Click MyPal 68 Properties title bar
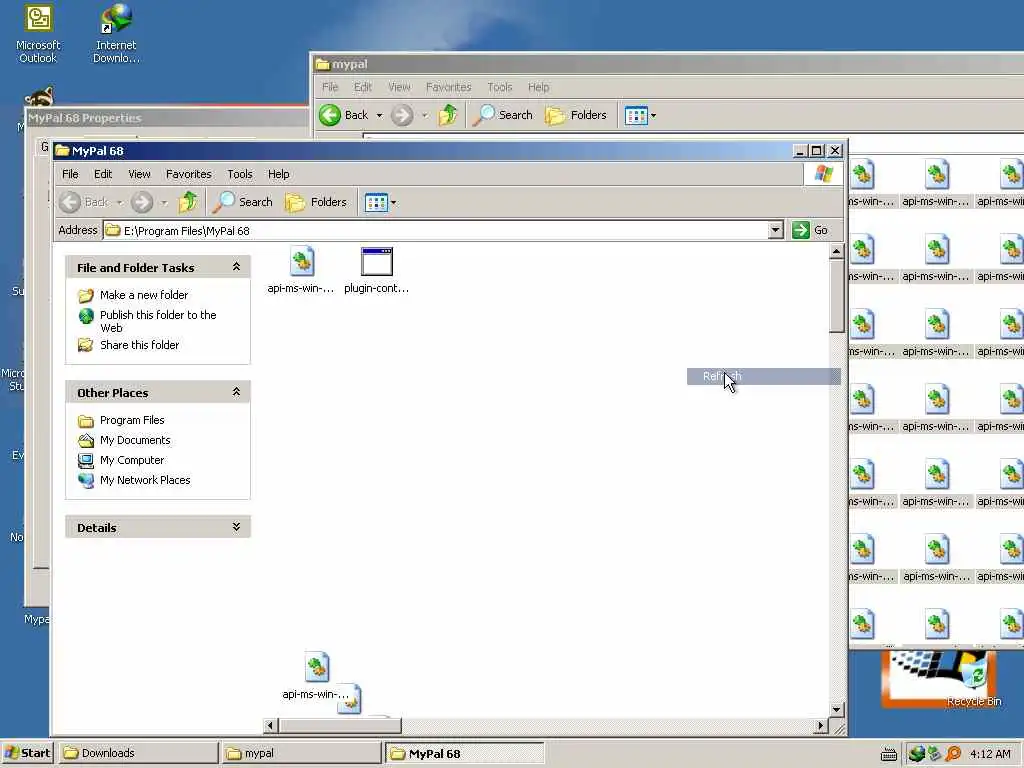This screenshot has height=768, width=1024. tap(167, 118)
